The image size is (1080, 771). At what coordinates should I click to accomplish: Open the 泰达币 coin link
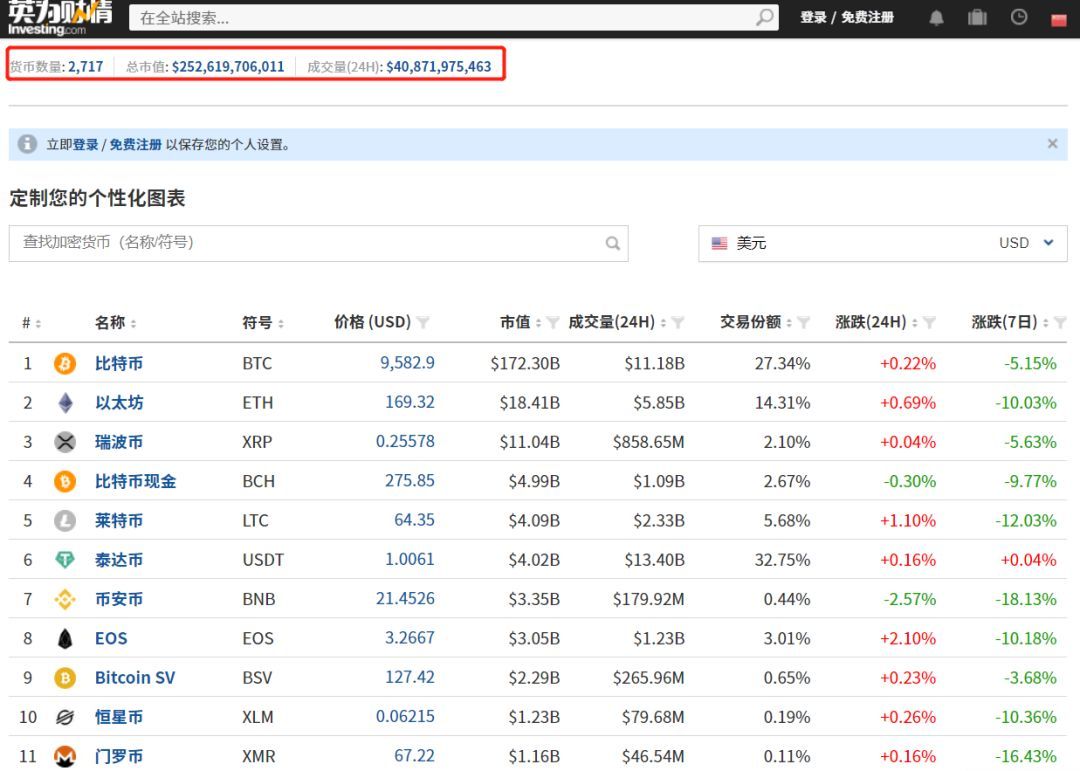(118, 559)
